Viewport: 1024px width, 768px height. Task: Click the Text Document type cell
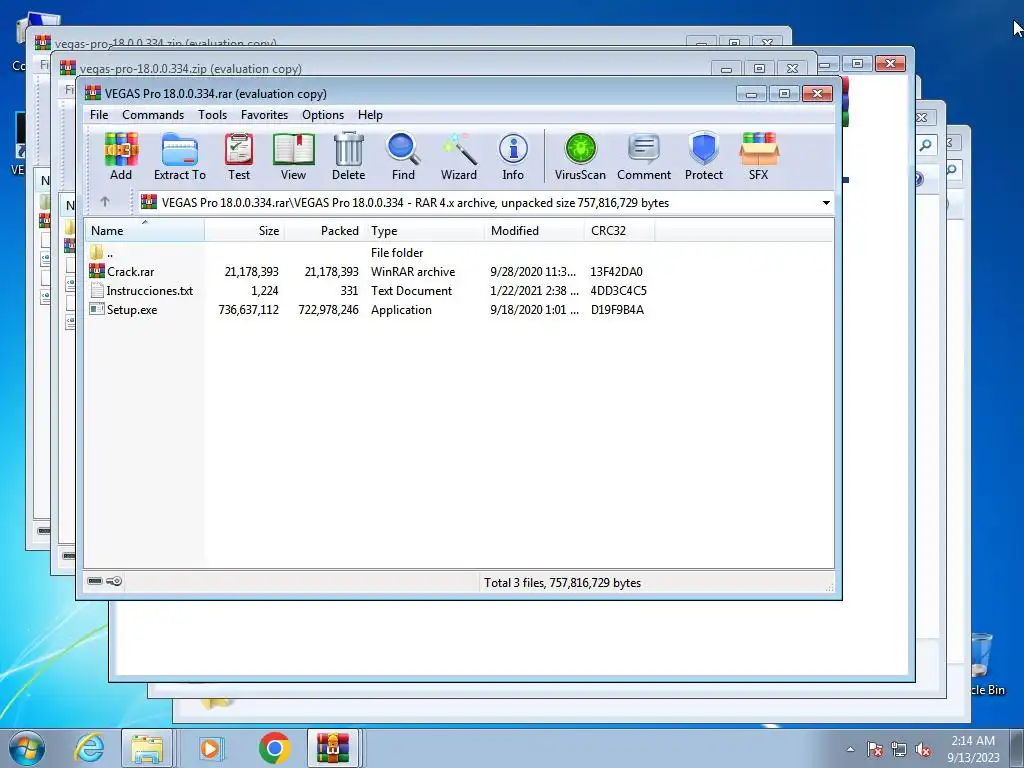[x=411, y=291]
